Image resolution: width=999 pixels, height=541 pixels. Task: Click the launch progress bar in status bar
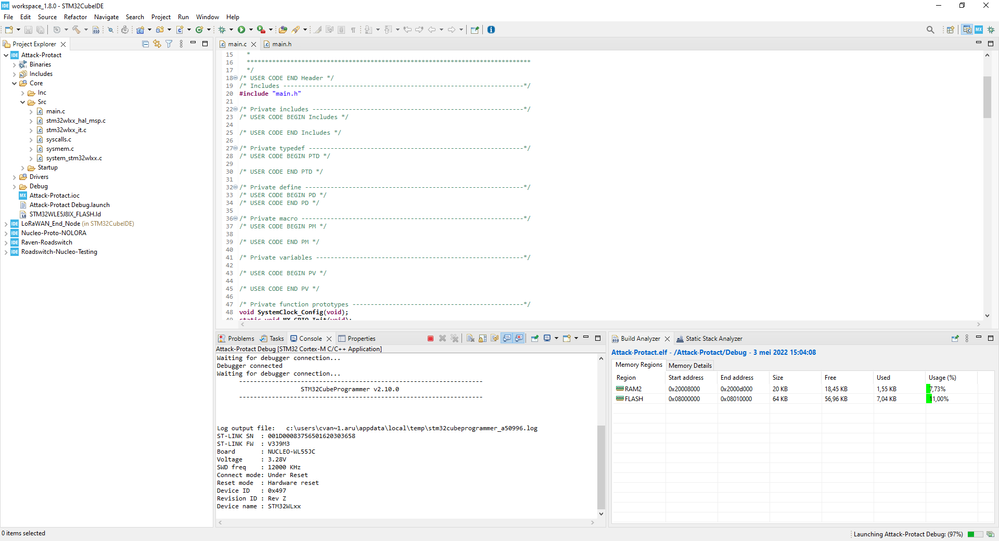[974, 534]
